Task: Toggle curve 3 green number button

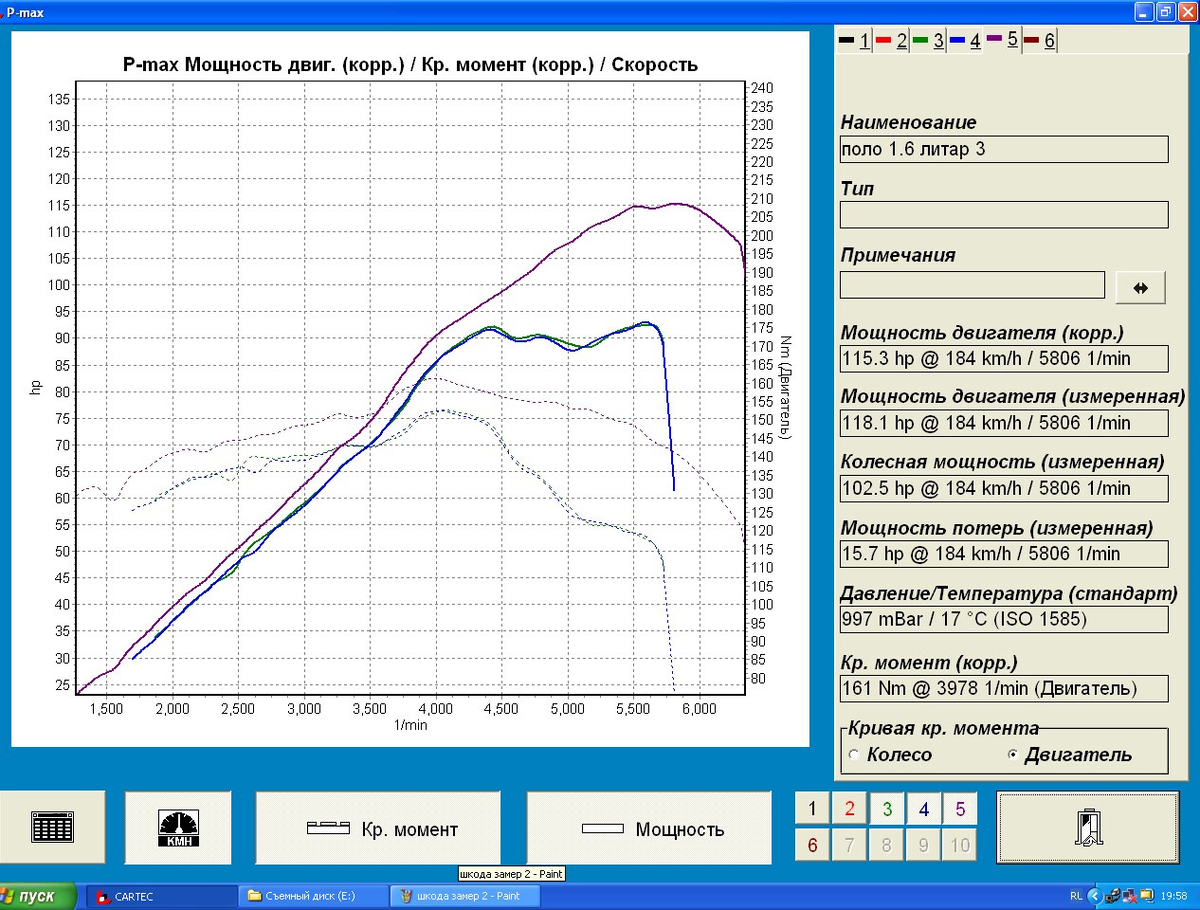Action: tap(886, 808)
